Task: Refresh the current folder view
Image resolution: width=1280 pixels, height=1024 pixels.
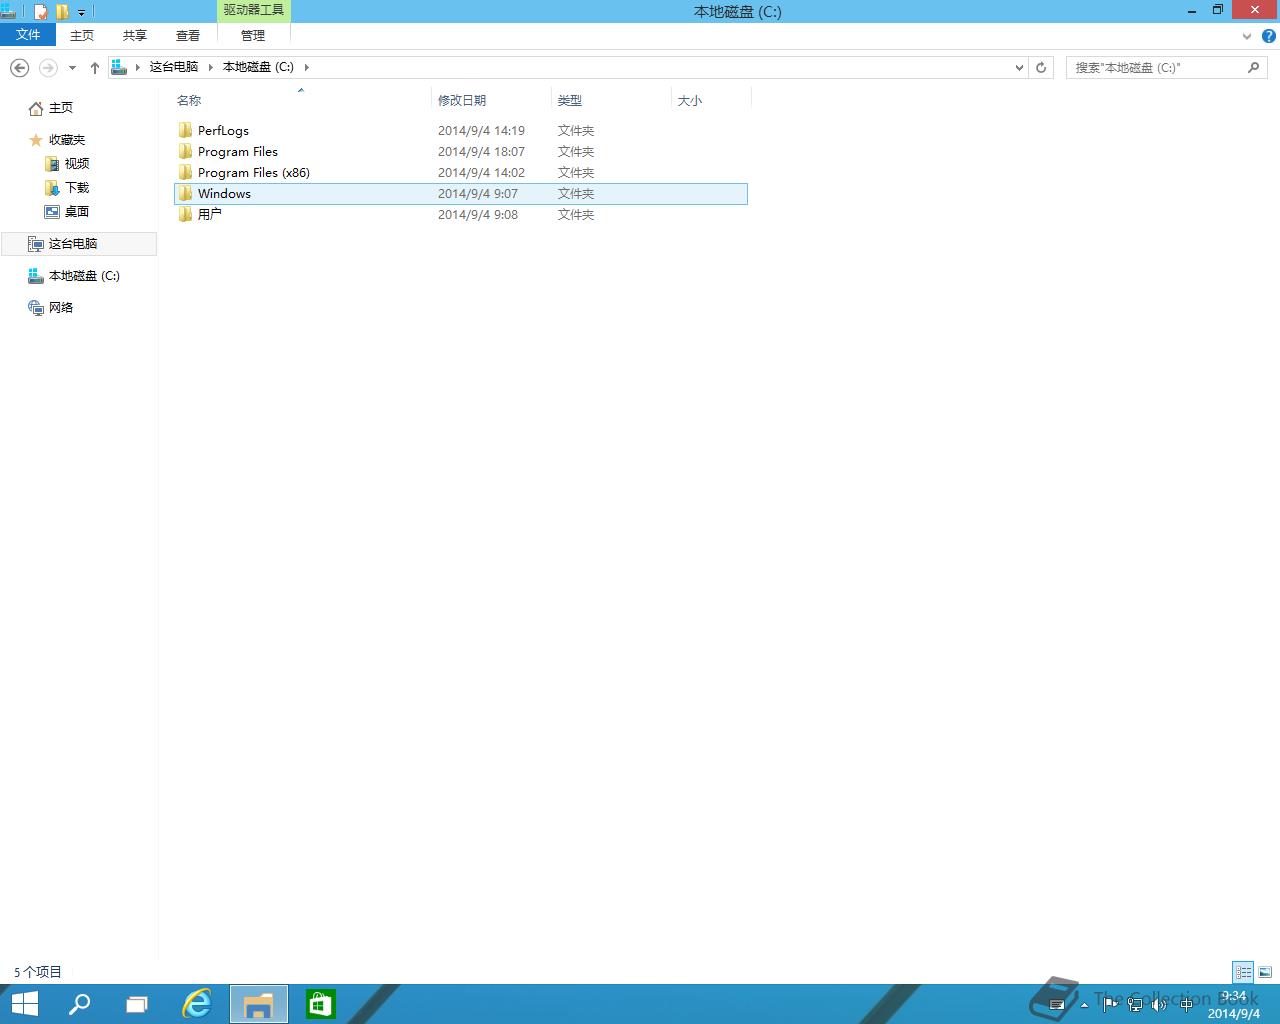Action: 1041,67
